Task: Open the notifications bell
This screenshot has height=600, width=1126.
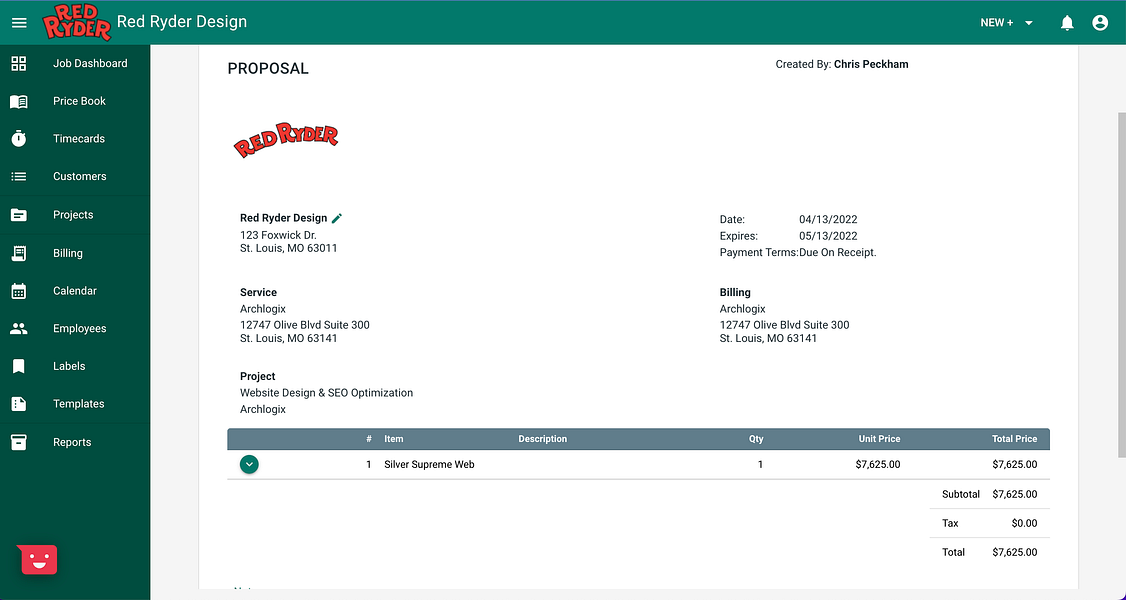Action: pyautogui.click(x=1067, y=23)
